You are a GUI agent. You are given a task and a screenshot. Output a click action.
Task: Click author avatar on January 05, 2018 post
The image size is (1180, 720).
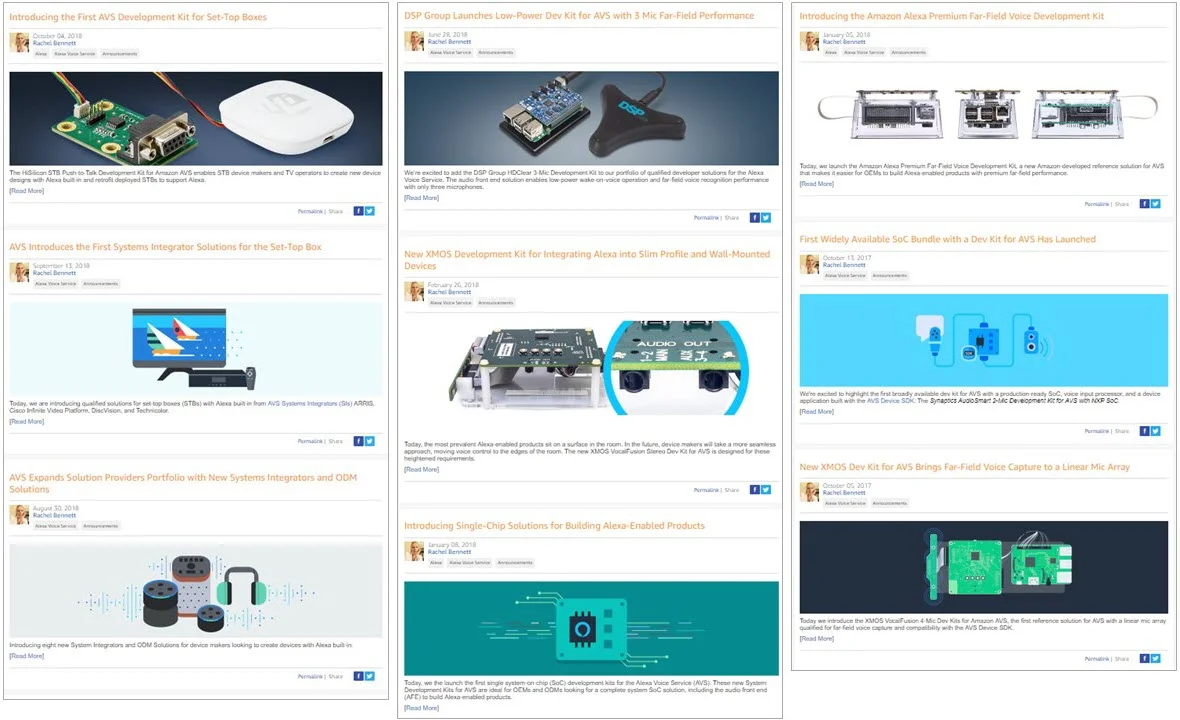[809, 41]
